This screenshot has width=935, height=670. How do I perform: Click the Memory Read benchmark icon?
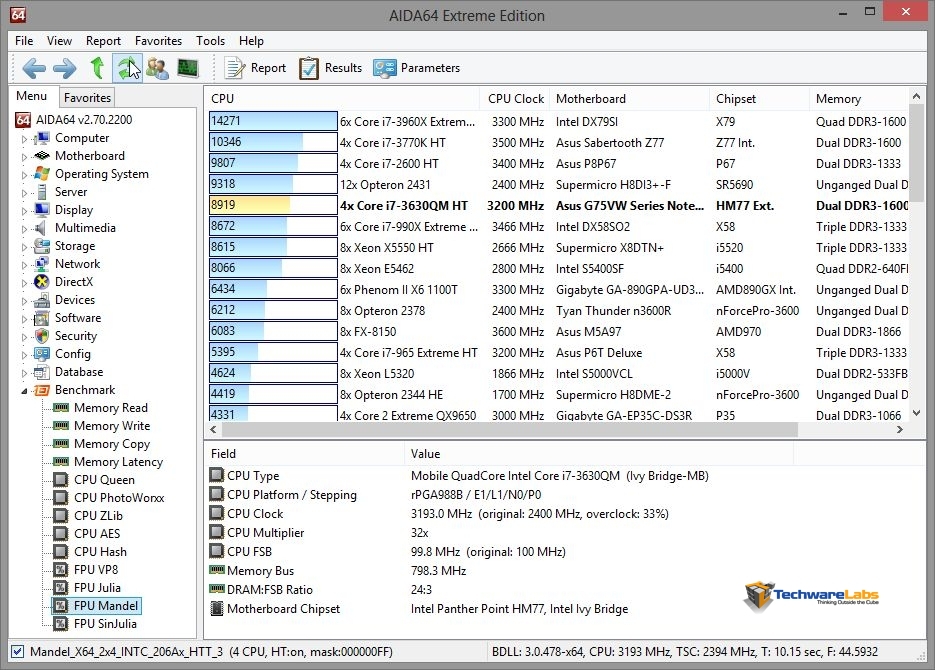coord(61,408)
